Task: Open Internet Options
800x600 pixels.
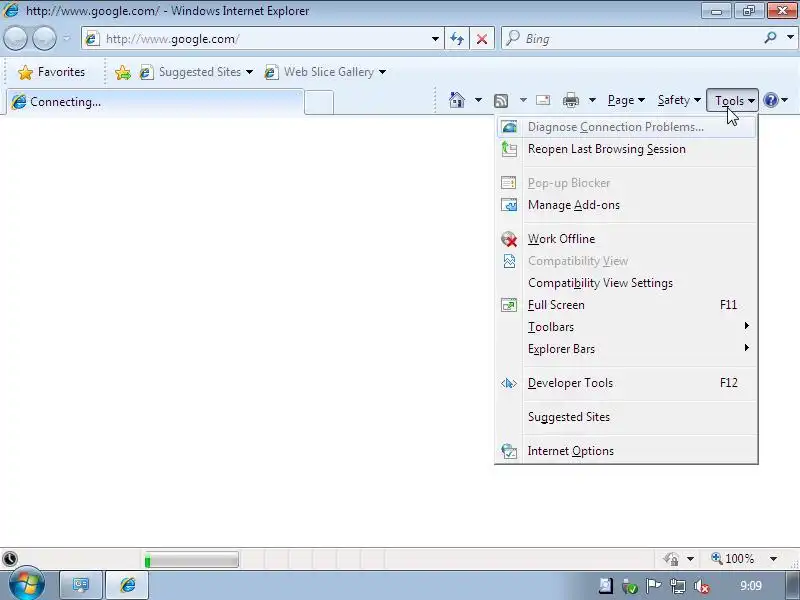Action: pyautogui.click(x=627, y=451)
